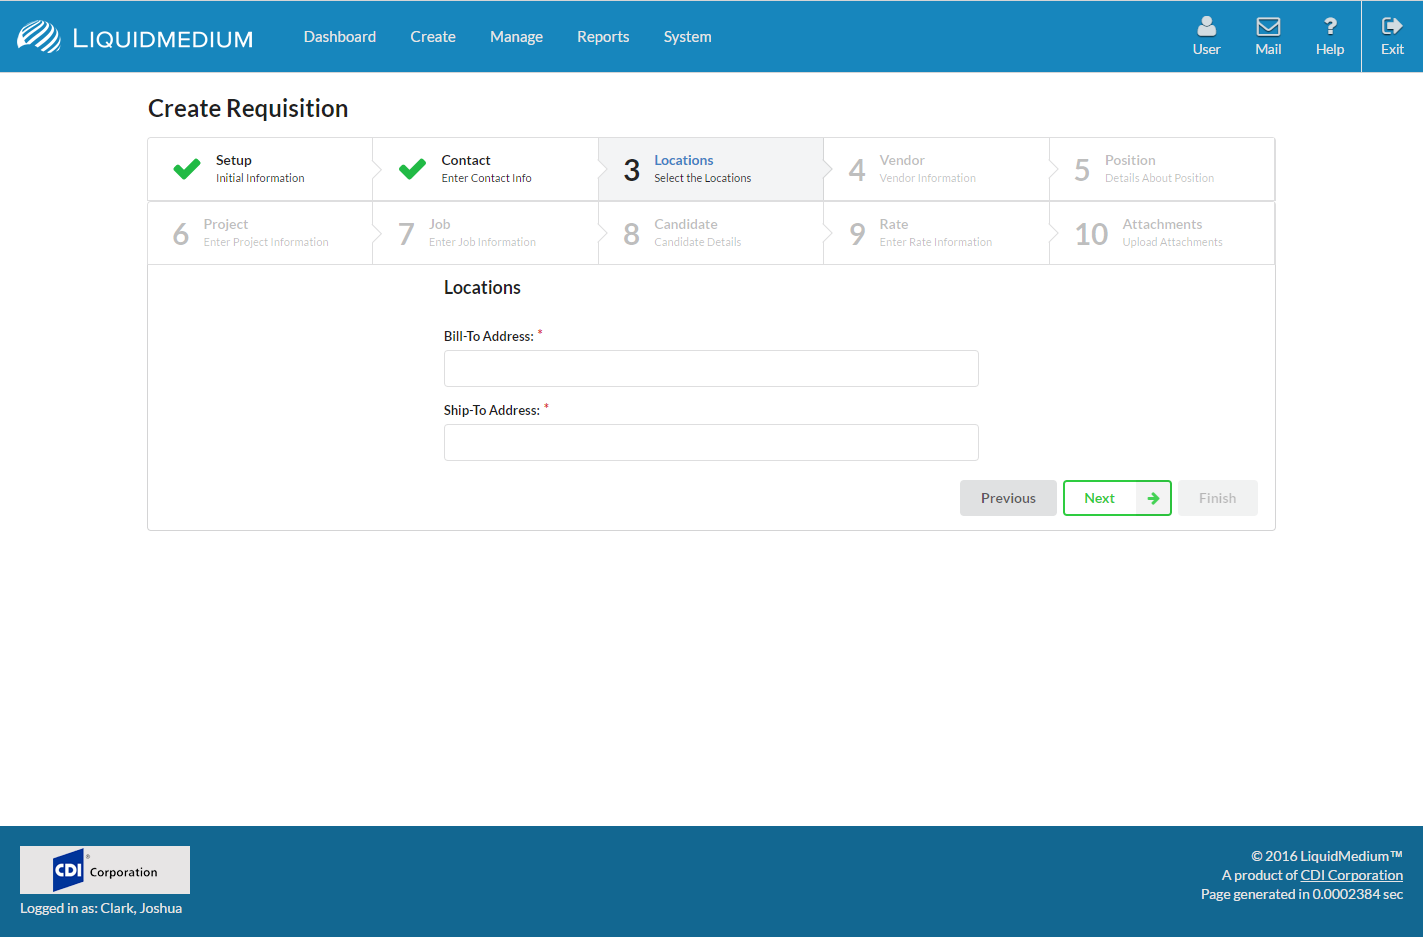Click the green arrow on Next button
This screenshot has height=937, width=1423.
pyautogui.click(x=1153, y=498)
